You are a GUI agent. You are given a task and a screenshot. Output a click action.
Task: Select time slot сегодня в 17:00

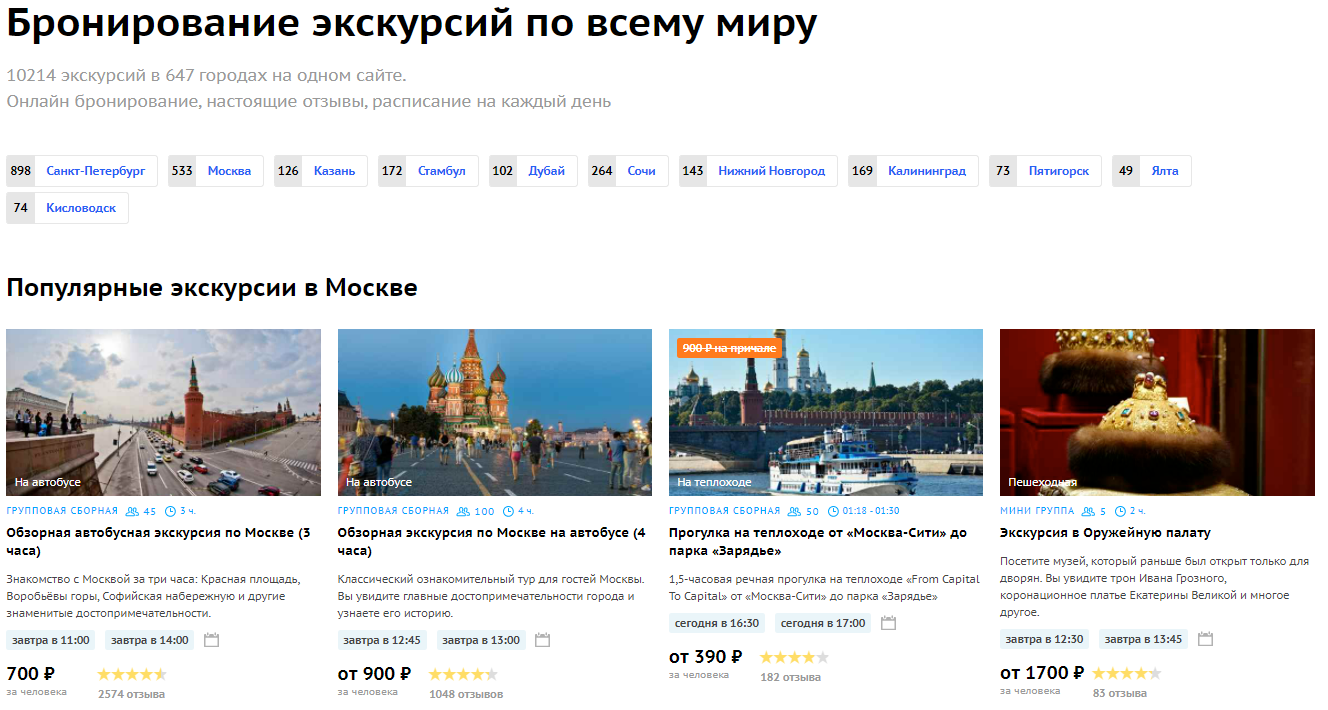tap(823, 623)
